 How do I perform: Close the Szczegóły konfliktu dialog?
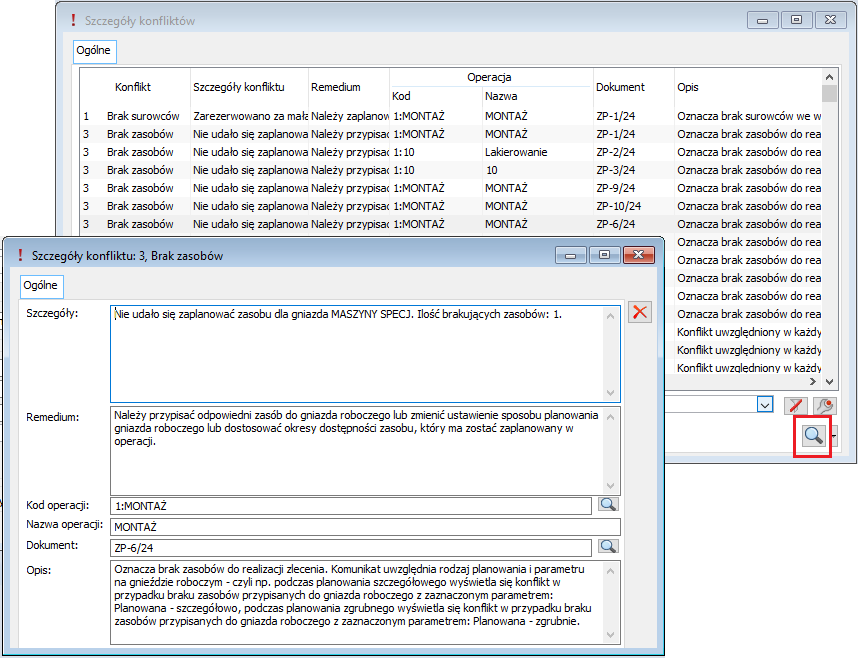(x=638, y=255)
